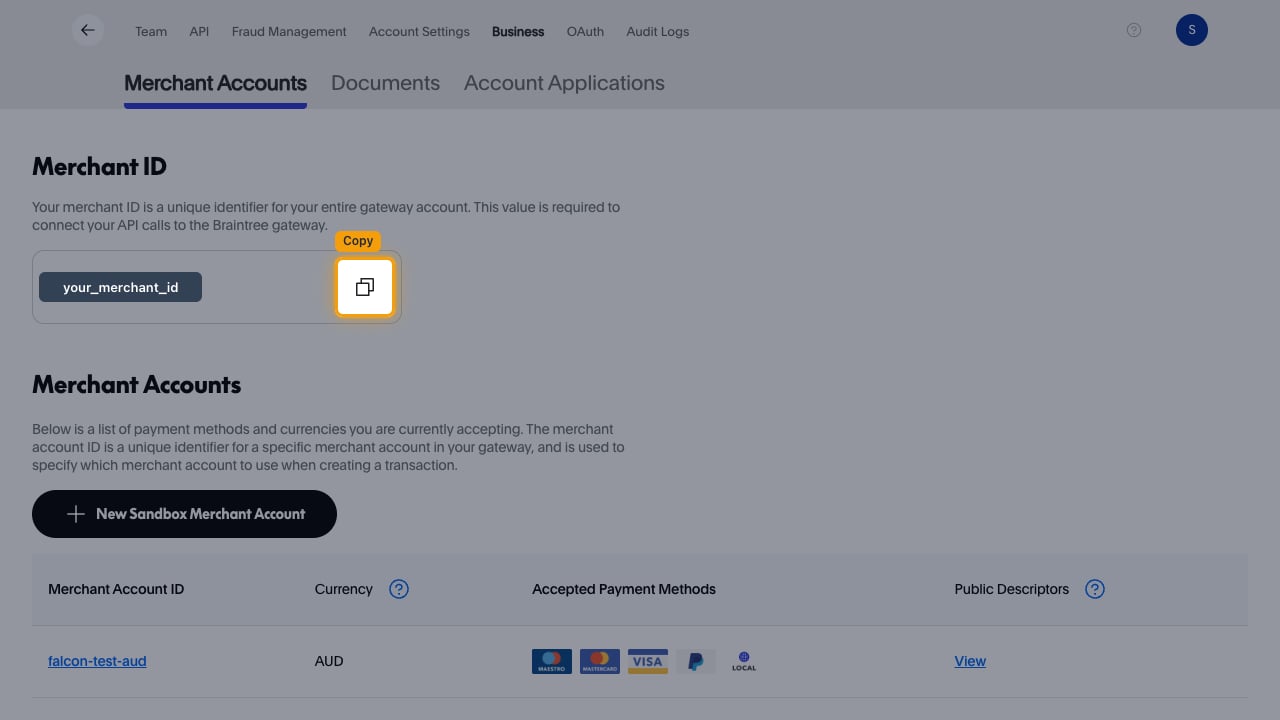The height and width of the screenshot is (720, 1280).
Task: Click the Local payment methods icon
Action: [x=744, y=661]
